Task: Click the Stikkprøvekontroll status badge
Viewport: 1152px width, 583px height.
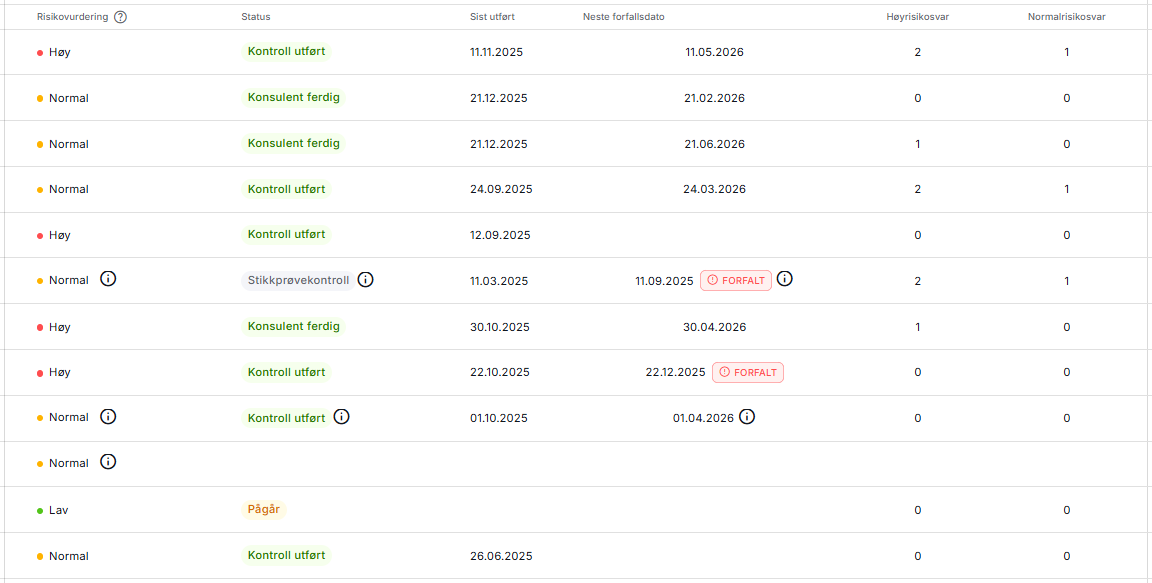Action: (x=298, y=280)
